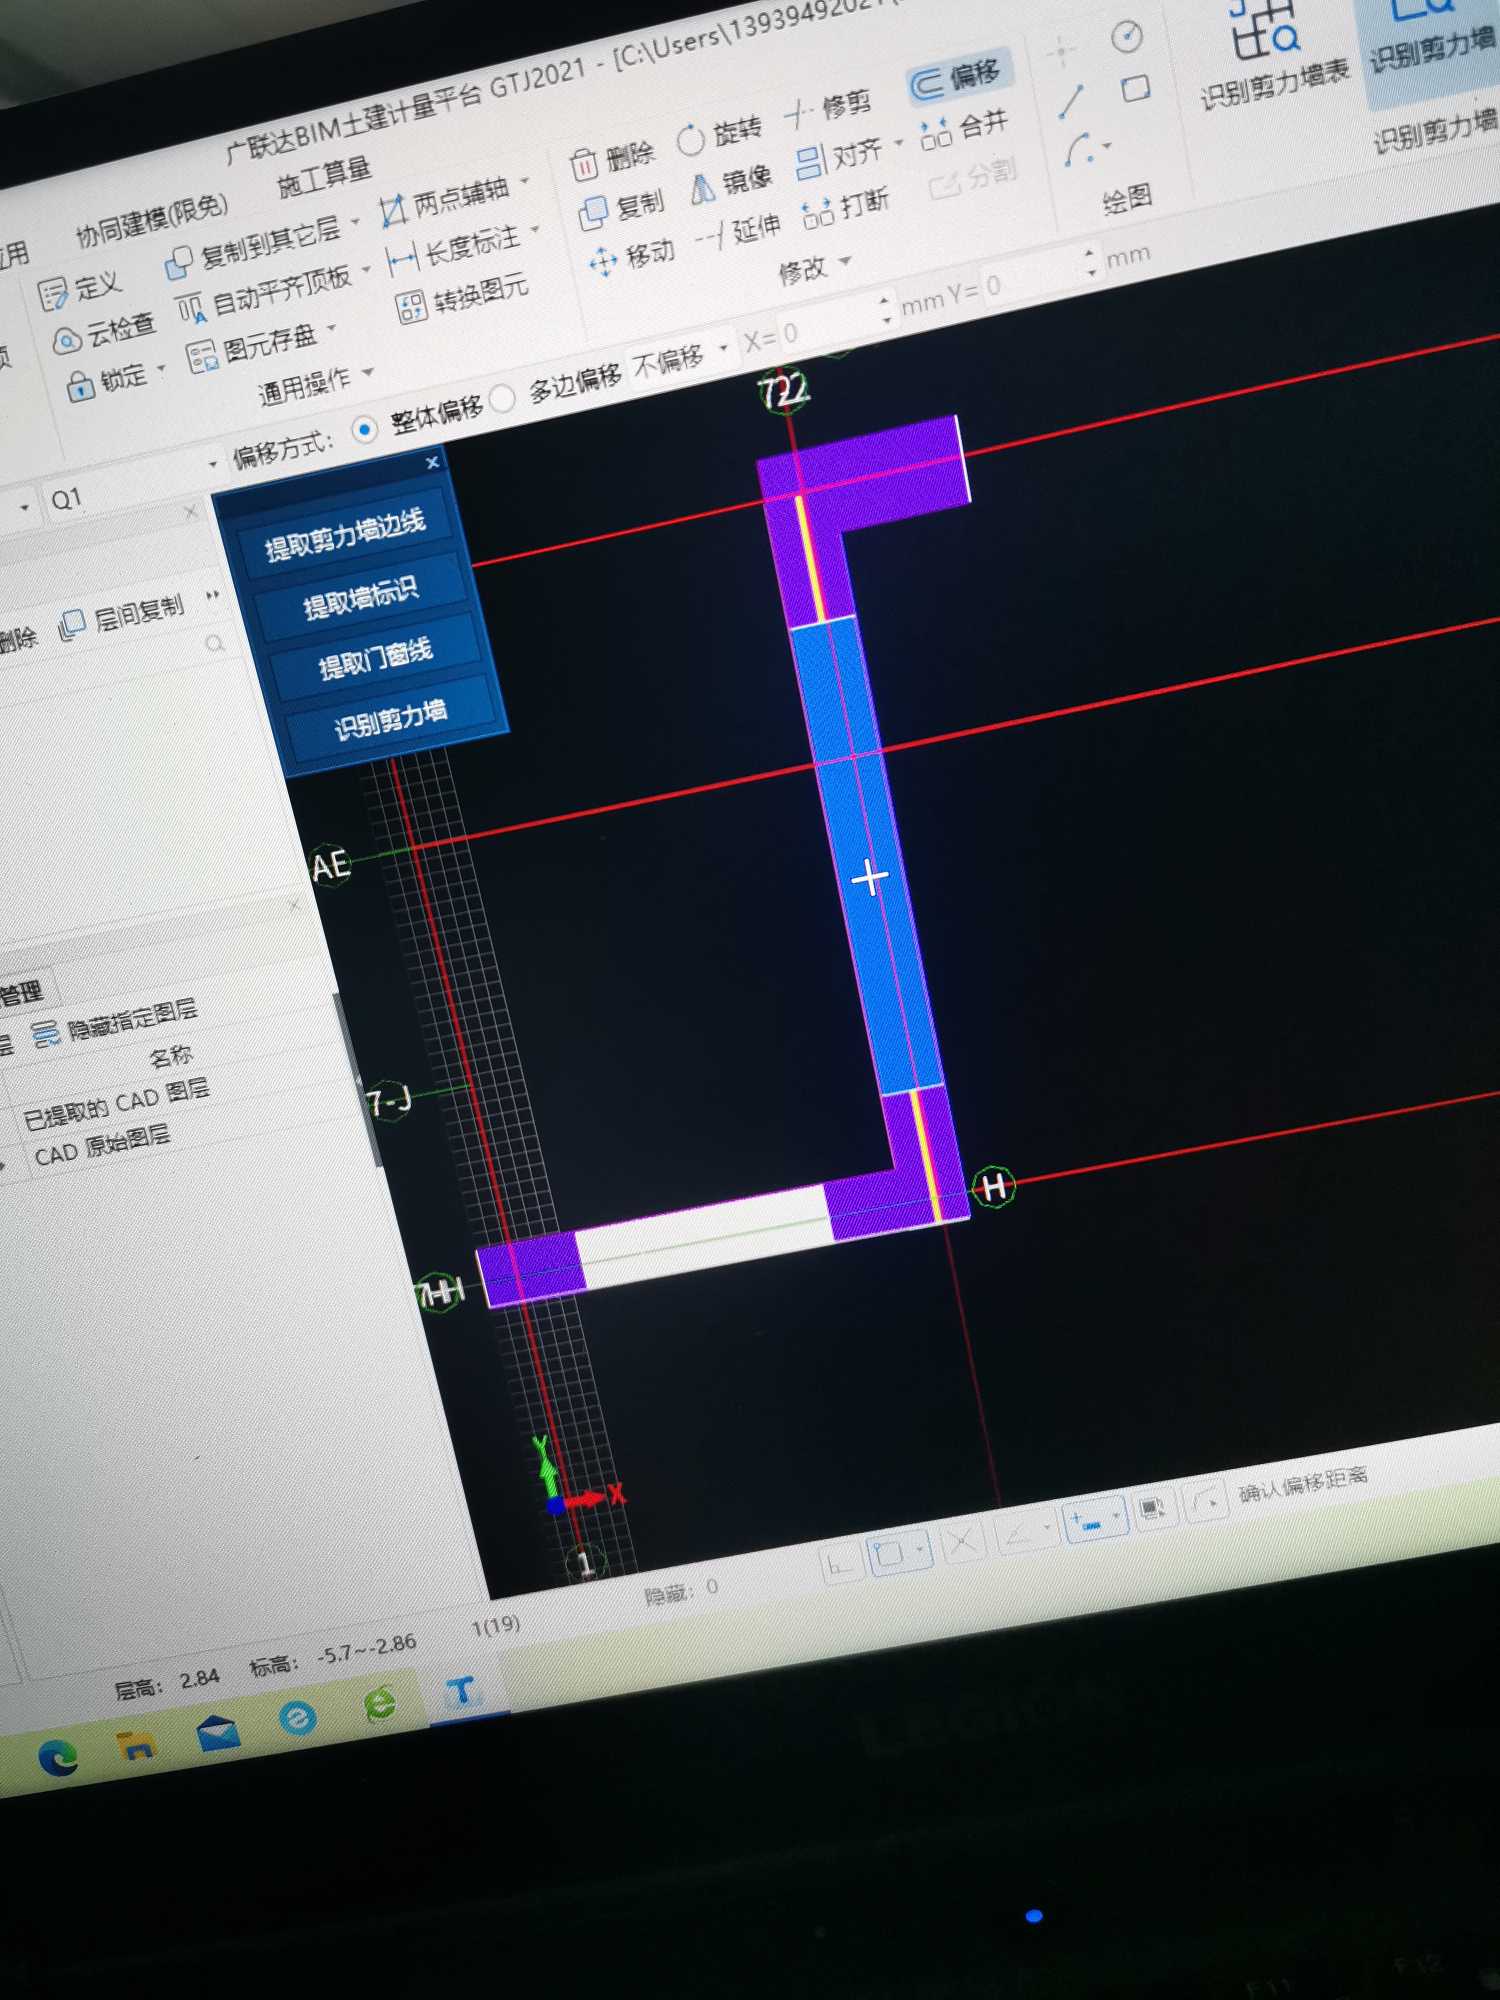
Task: Open the 协同建模(限免) tab
Action: [152, 220]
